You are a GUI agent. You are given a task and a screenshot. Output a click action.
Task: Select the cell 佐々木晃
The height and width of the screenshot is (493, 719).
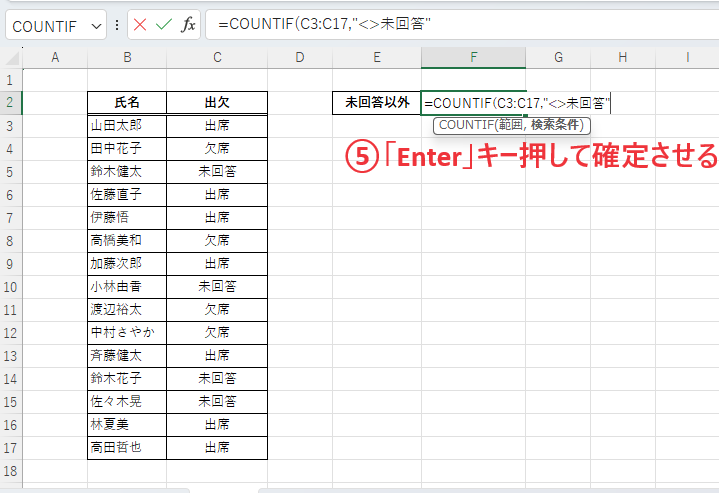[127, 402]
